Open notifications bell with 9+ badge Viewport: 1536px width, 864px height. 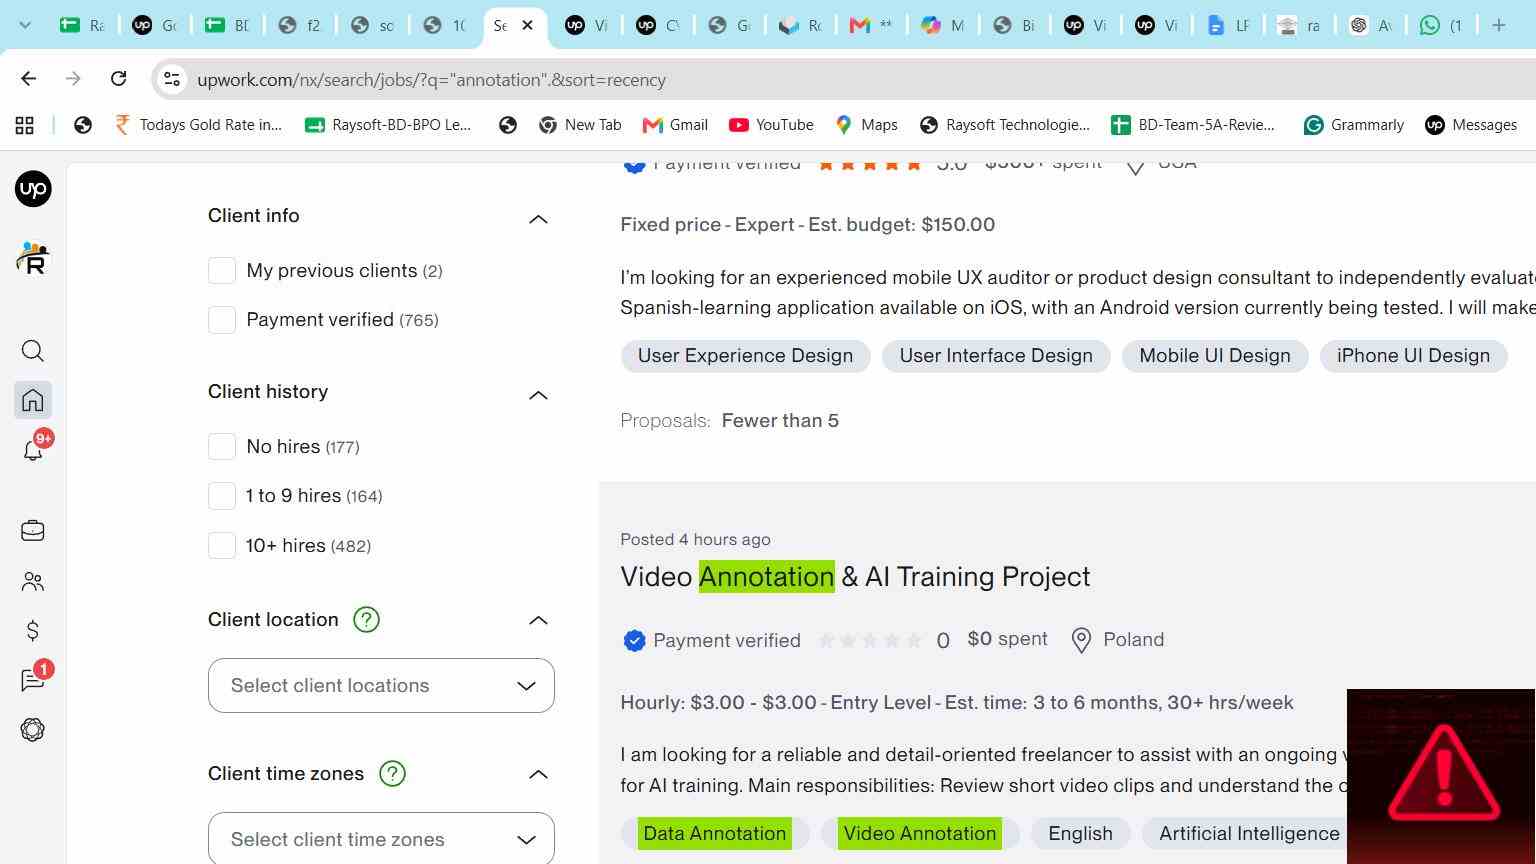tap(33, 450)
